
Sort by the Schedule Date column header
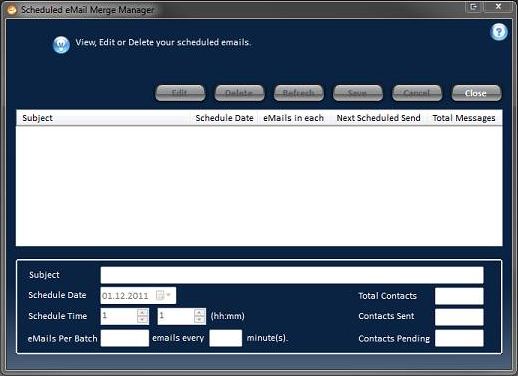click(x=224, y=118)
